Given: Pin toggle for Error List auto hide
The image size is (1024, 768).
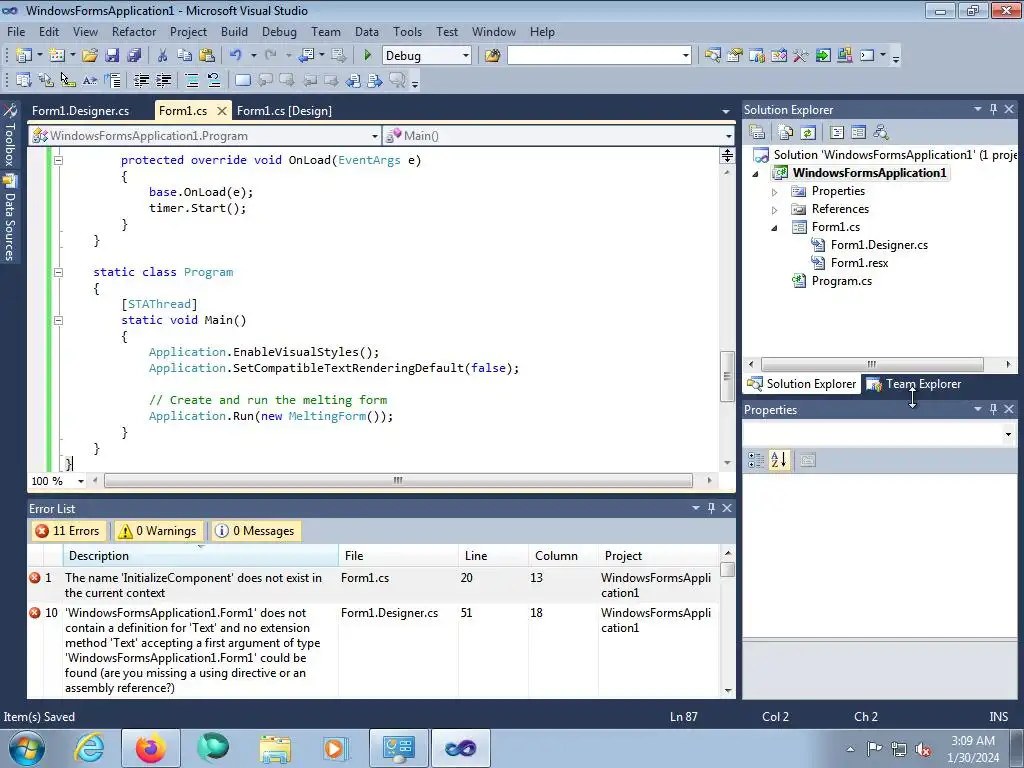Looking at the screenshot, I should click(711, 508).
